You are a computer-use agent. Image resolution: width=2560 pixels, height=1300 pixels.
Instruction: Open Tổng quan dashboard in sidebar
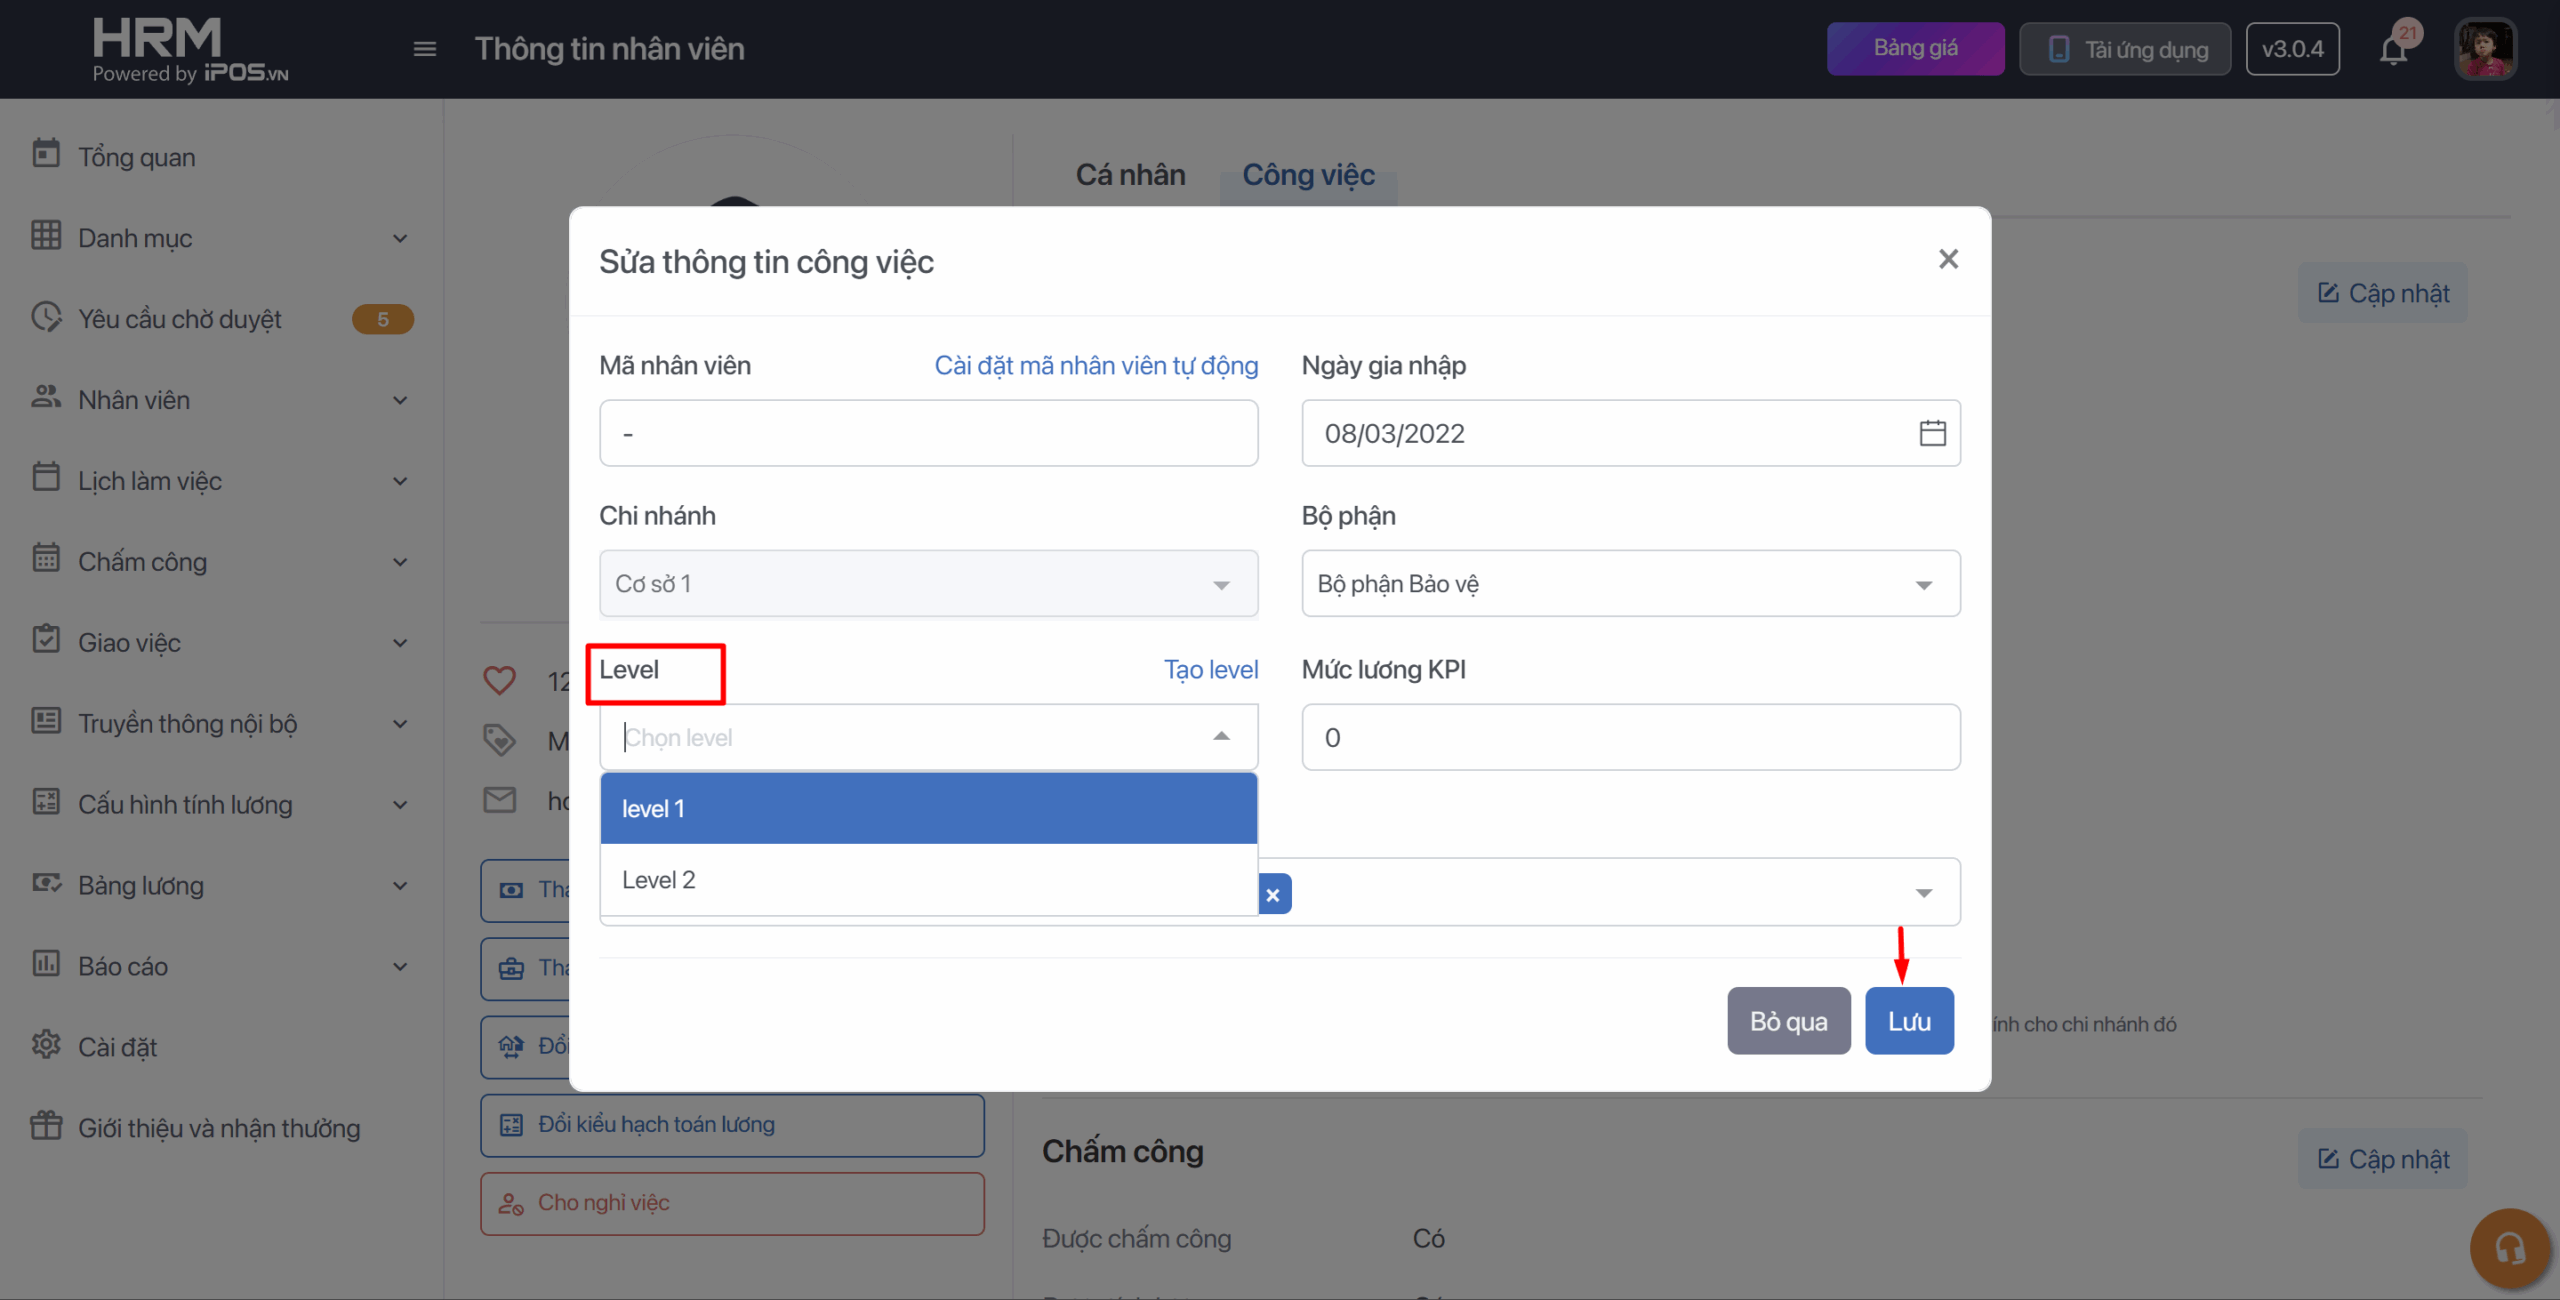click(137, 157)
